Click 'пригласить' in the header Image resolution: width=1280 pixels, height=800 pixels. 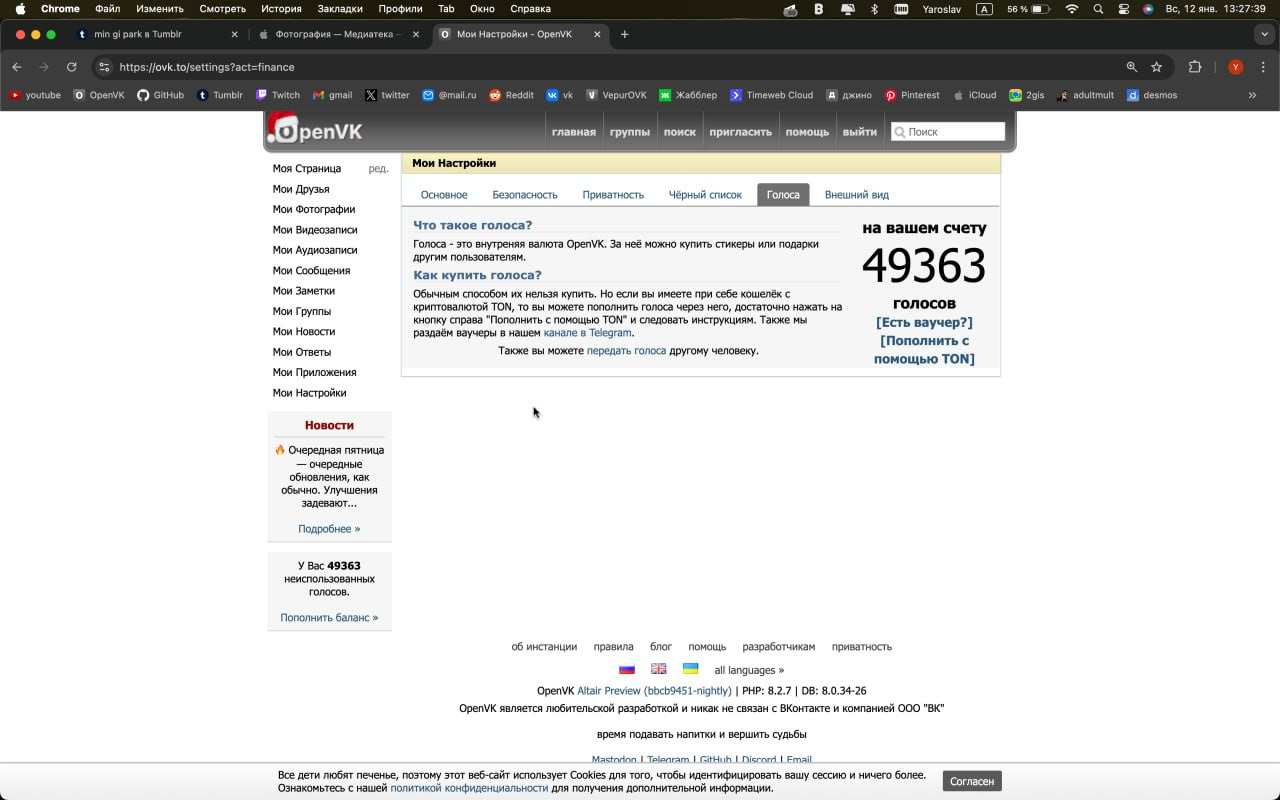[741, 132]
